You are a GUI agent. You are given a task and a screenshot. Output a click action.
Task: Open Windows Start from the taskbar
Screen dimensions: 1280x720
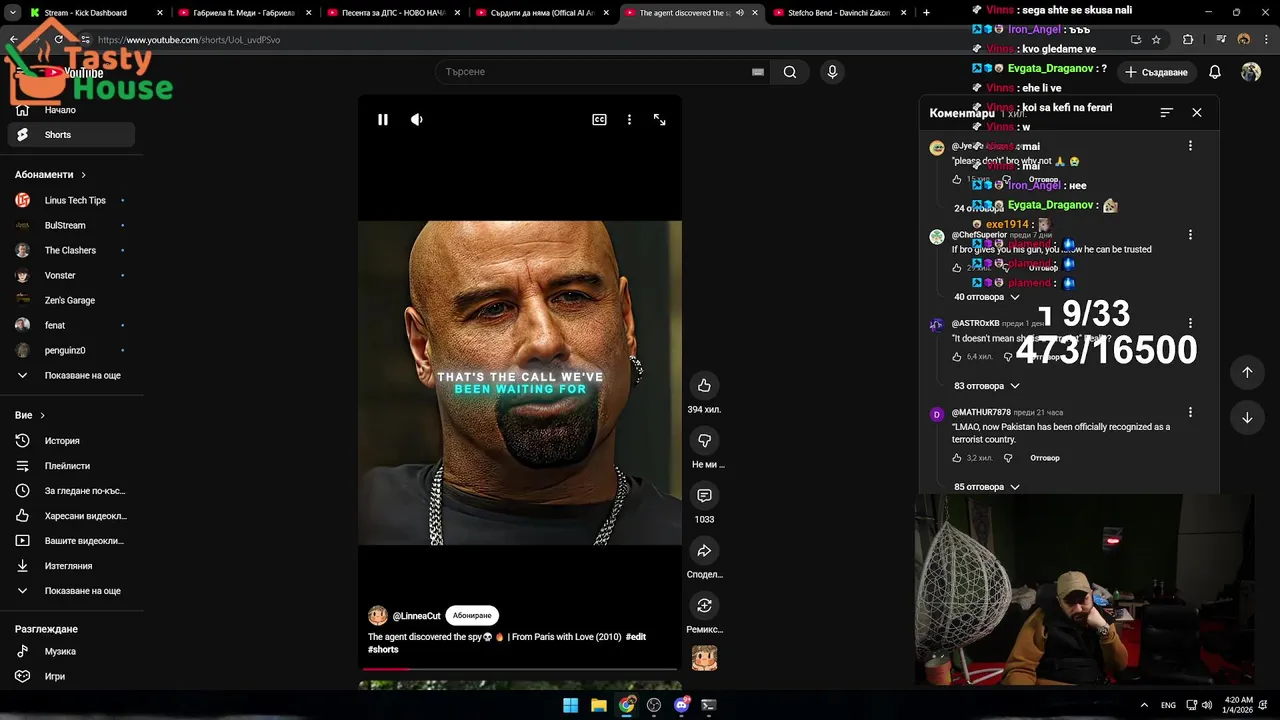click(570, 705)
